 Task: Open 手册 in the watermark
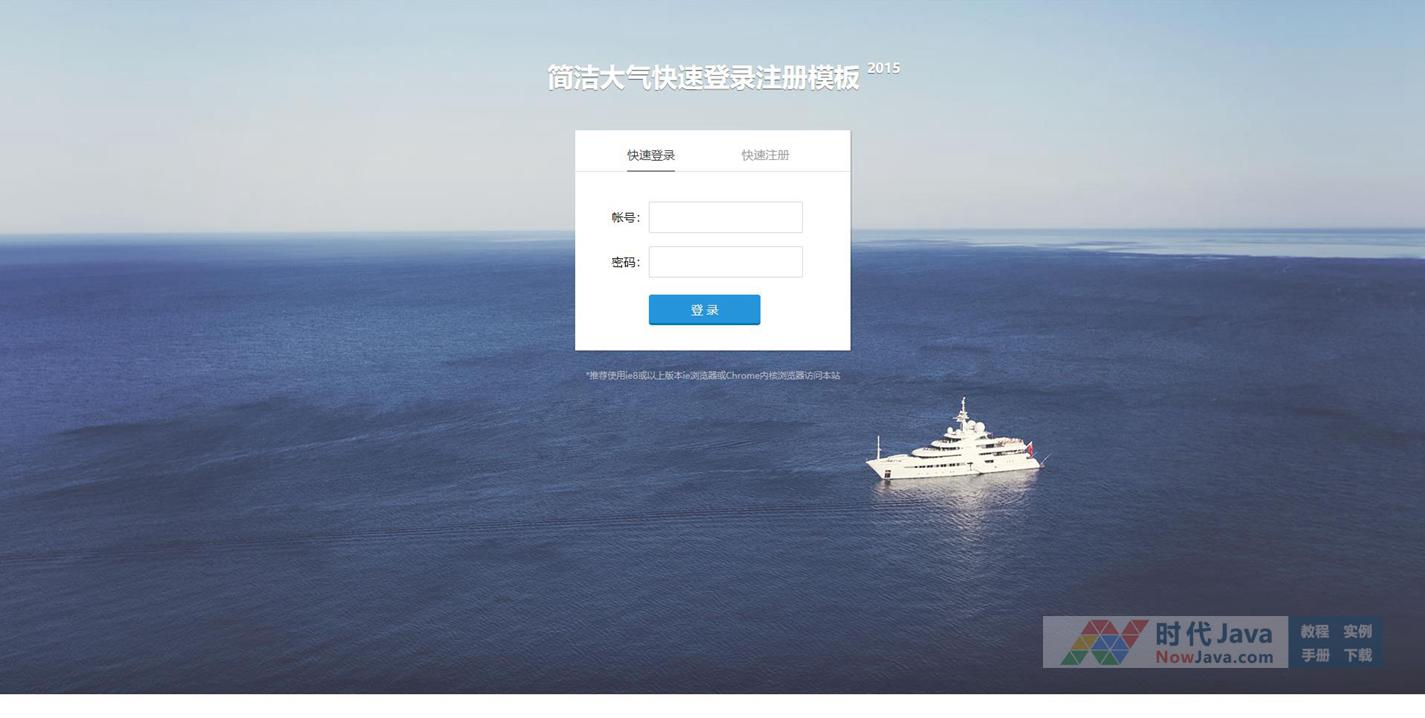[x=1314, y=655]
